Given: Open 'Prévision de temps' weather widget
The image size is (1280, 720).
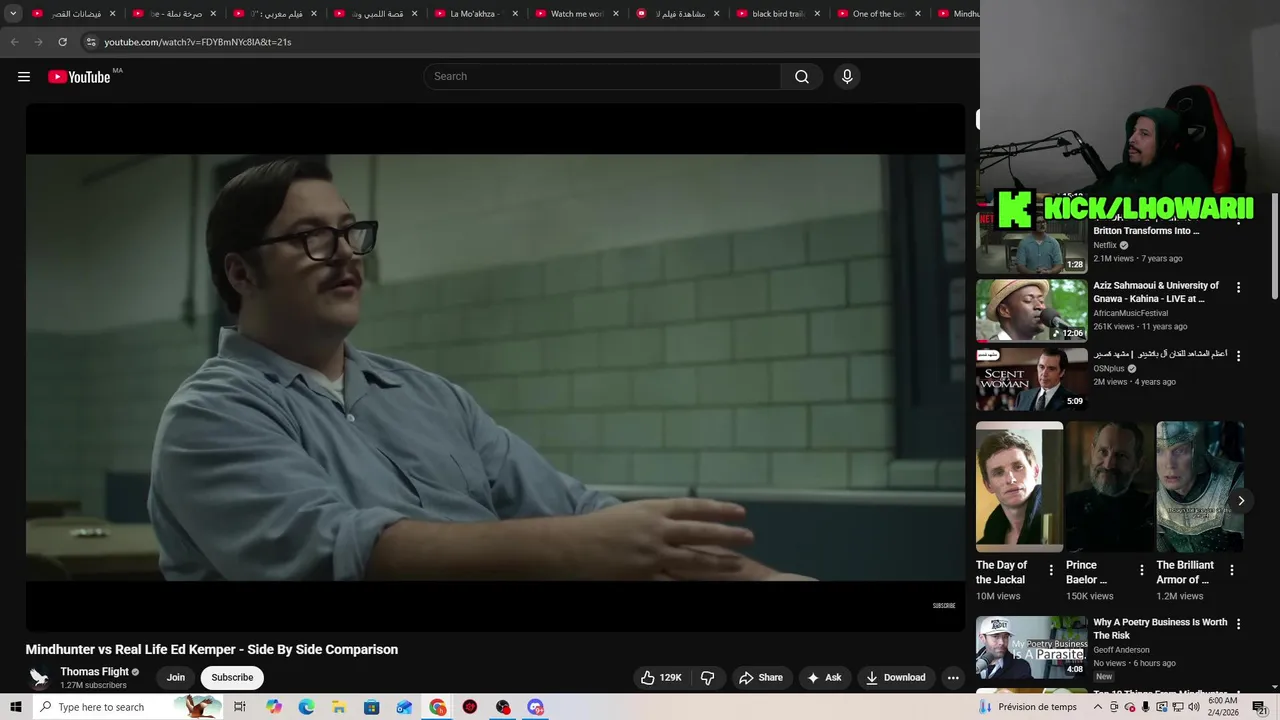Looking at the screenshot, I should coord(1029,707).
